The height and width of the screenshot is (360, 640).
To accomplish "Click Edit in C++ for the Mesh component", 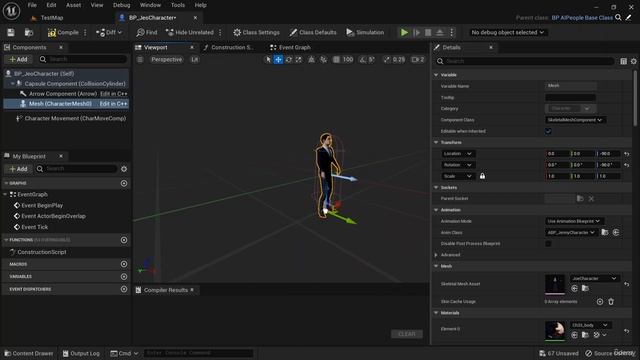I will (x=113, y=104).
